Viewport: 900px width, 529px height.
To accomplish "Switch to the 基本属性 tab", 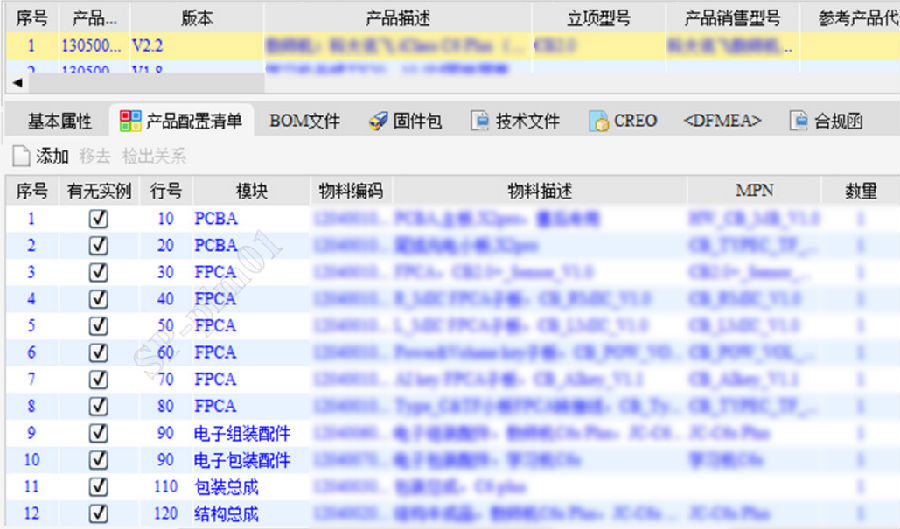I will coord(59,121).
